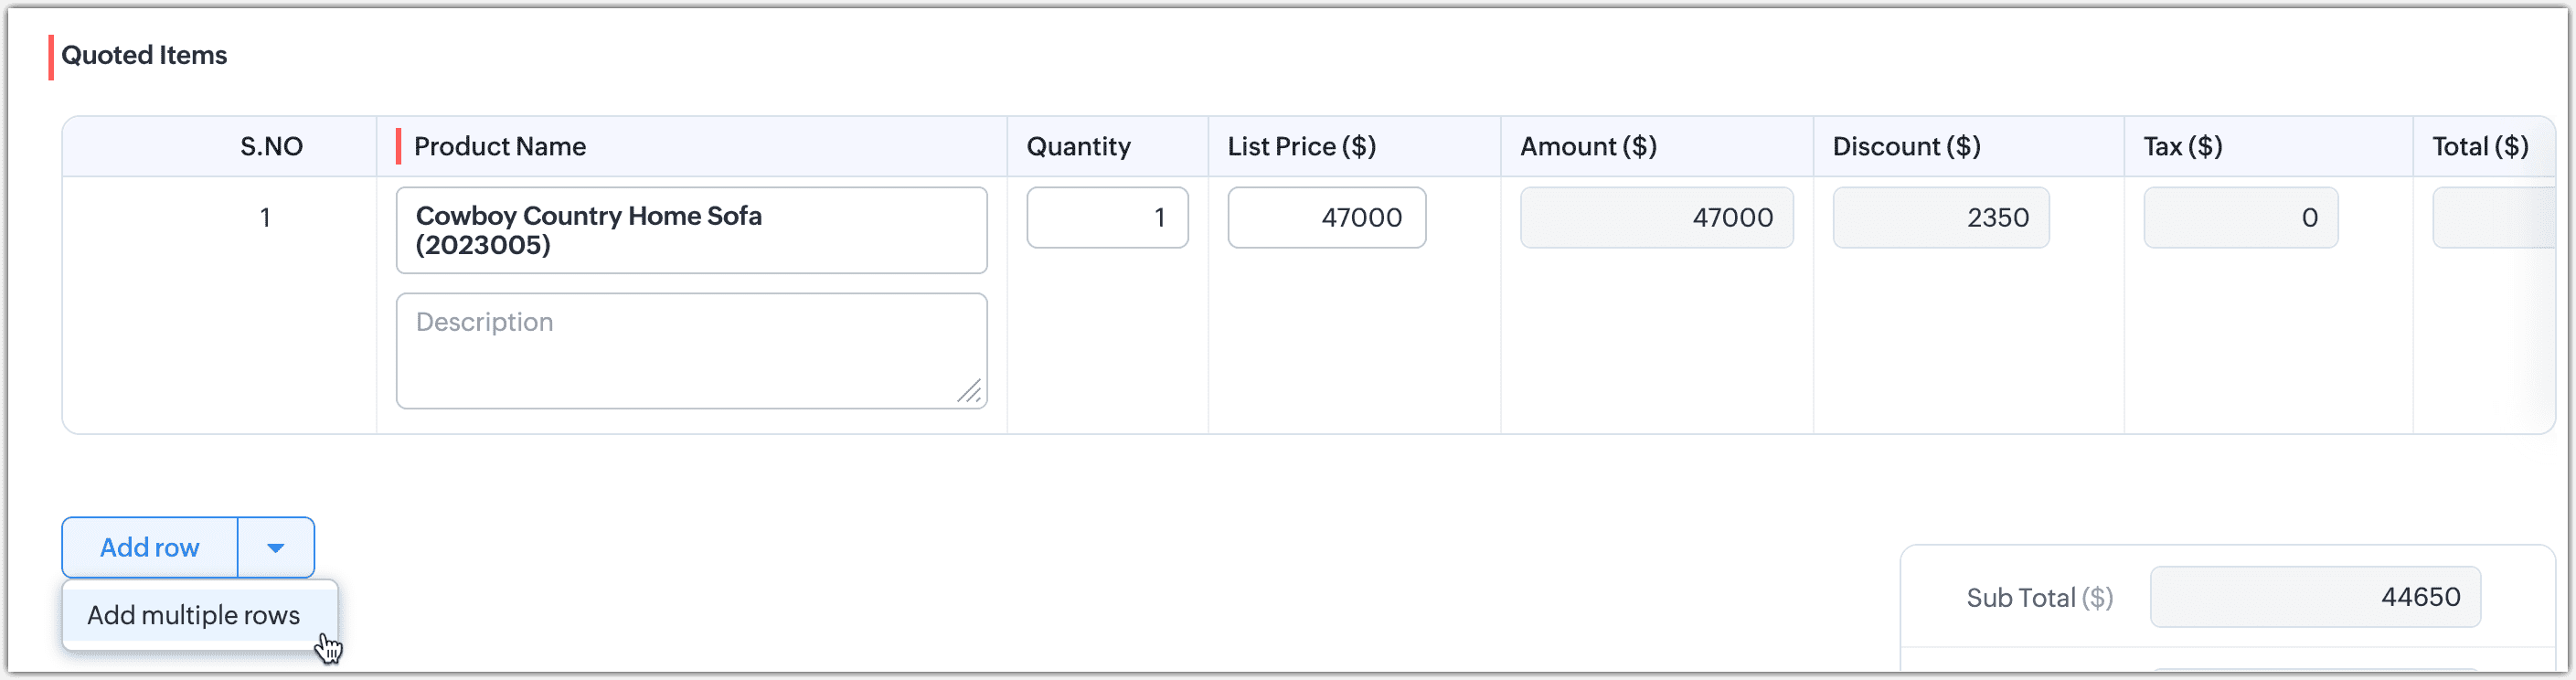Click the Tax ($) column header

pyautogui.click(x=2182, y=147)
